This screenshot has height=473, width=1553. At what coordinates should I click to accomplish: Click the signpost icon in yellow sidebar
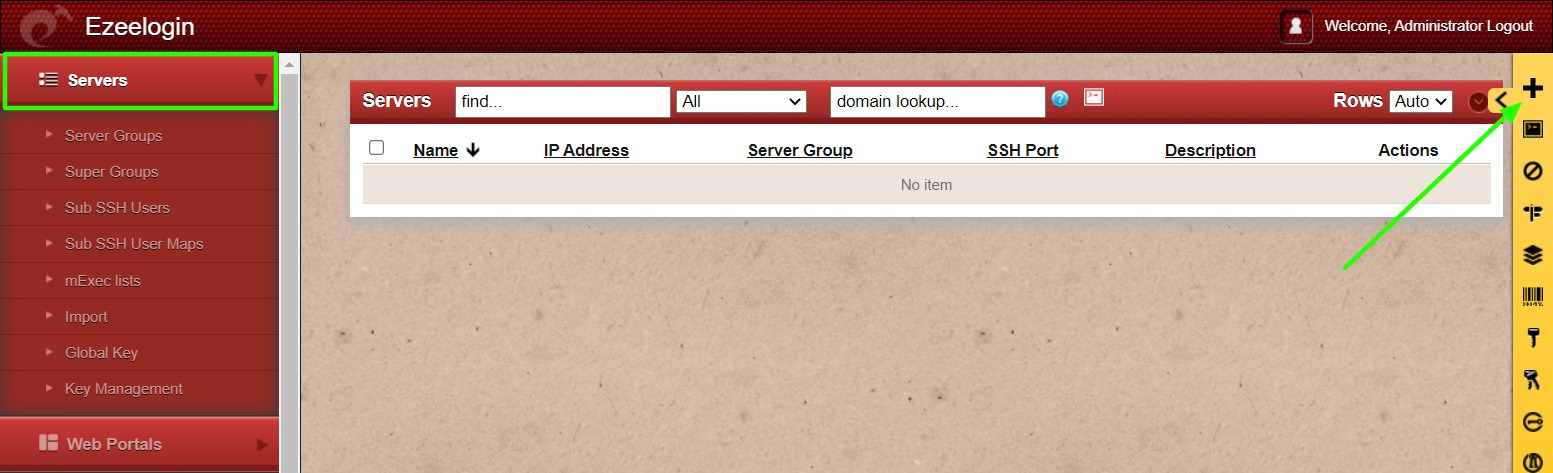tap(1532, 212)
